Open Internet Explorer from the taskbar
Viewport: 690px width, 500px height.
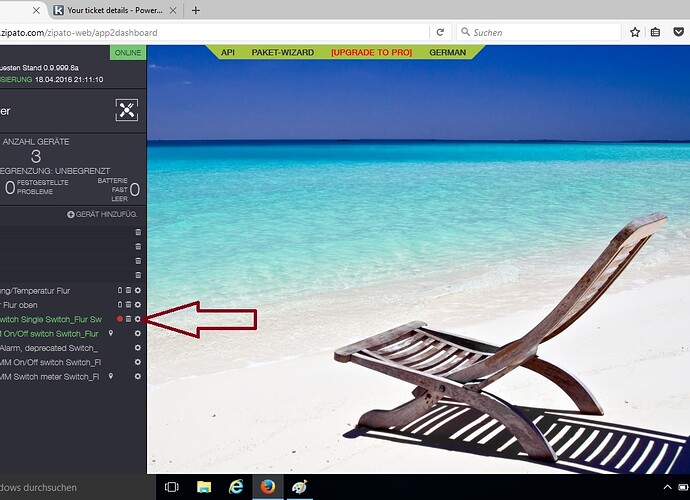click(x=236, y=487)
